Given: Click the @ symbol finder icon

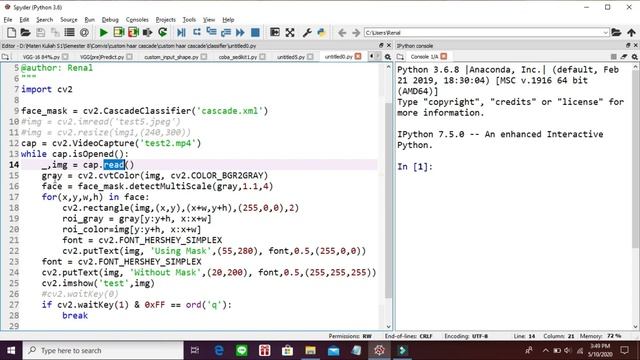Looking at the screenshot, I should (x=84, y=32).
